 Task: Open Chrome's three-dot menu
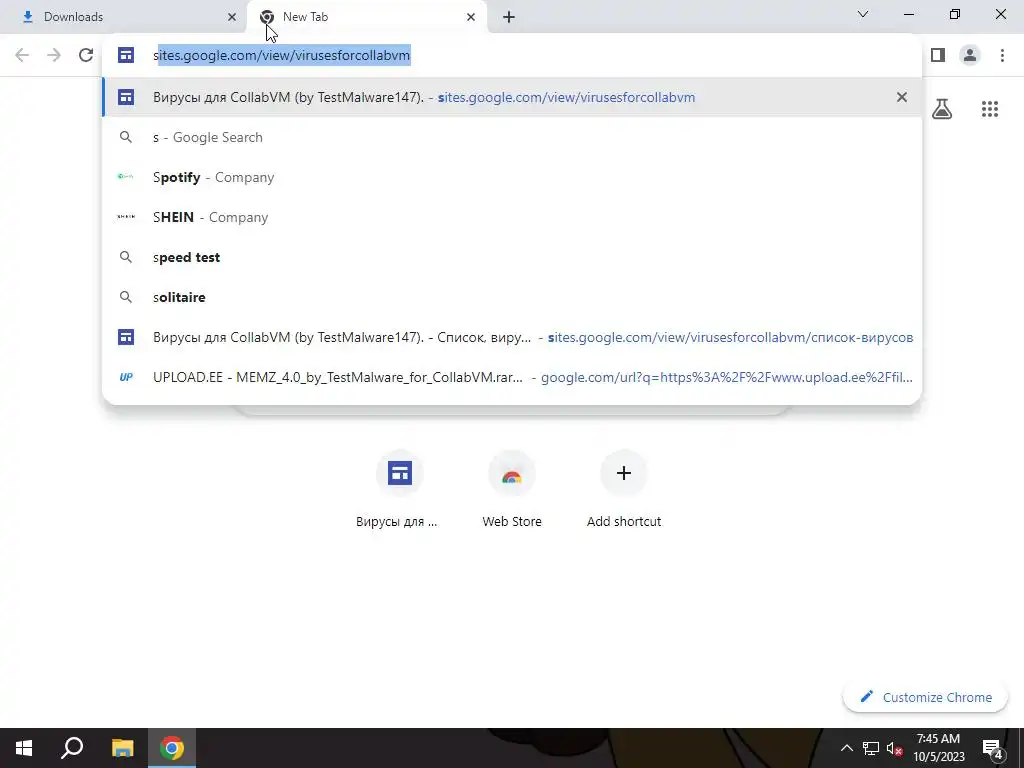[x=1002, y=55]
